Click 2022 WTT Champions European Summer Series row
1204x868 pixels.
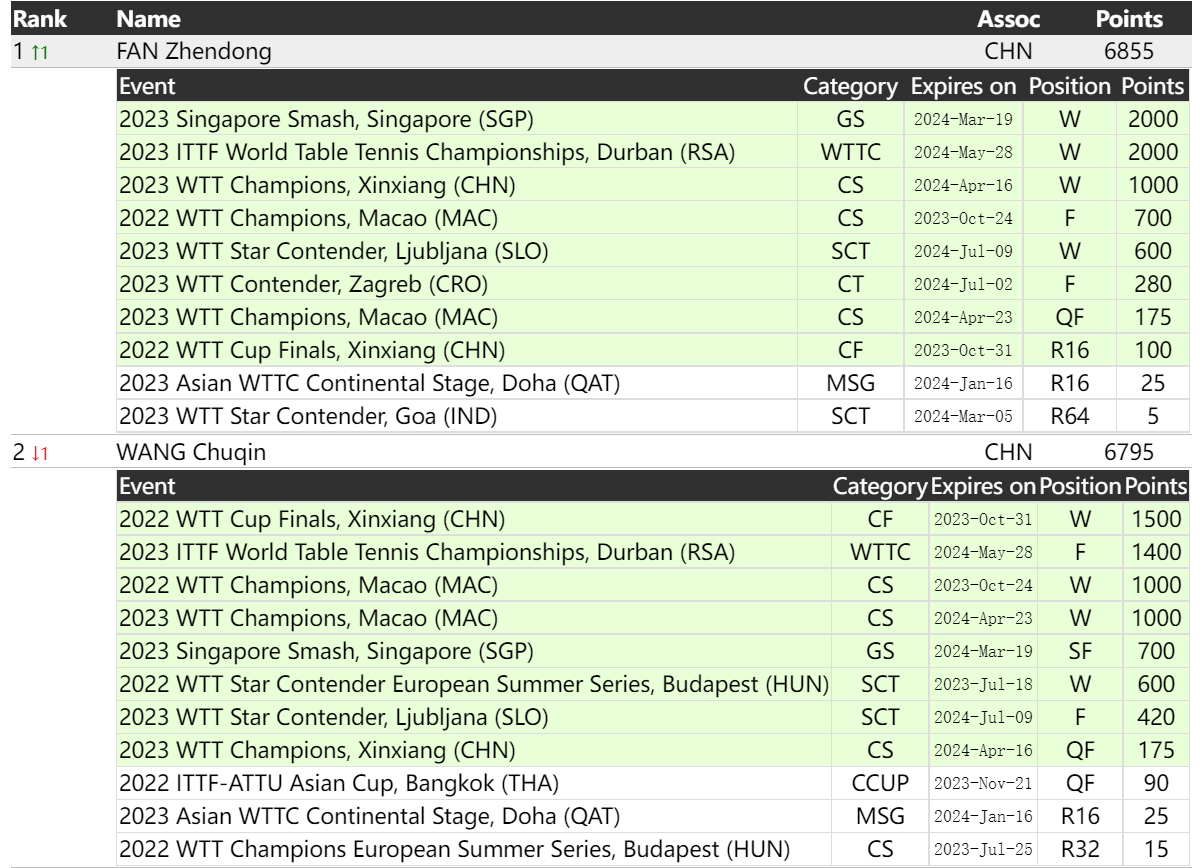click(455, 849)
